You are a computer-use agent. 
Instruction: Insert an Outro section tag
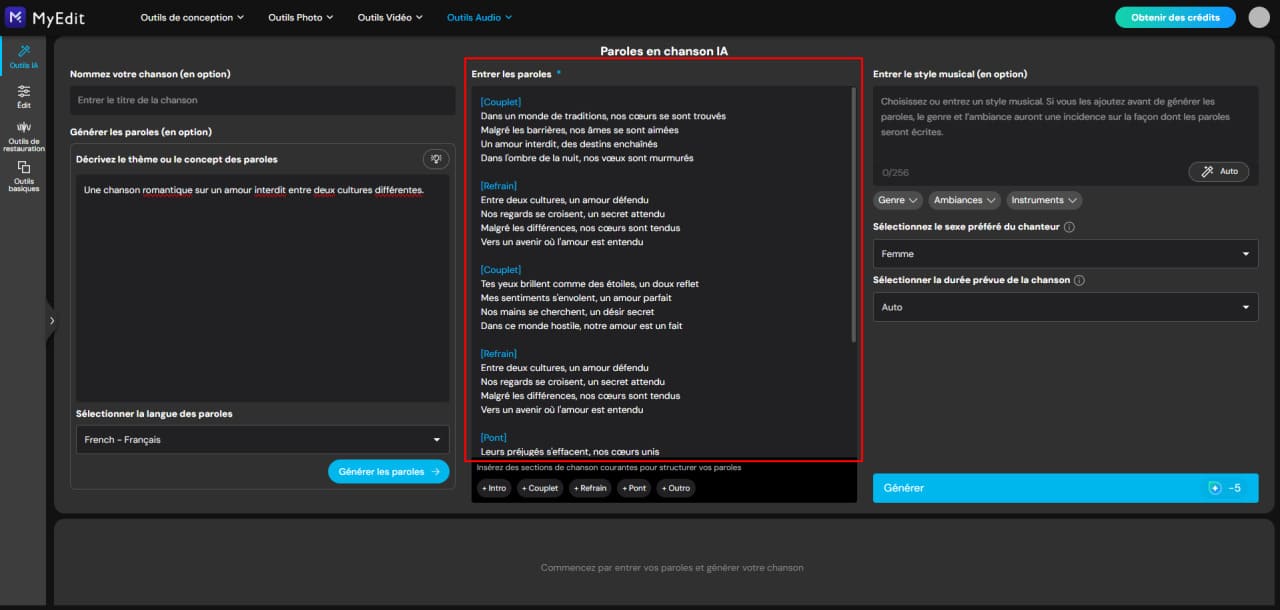pyautogui.click(x=676, y=488)
